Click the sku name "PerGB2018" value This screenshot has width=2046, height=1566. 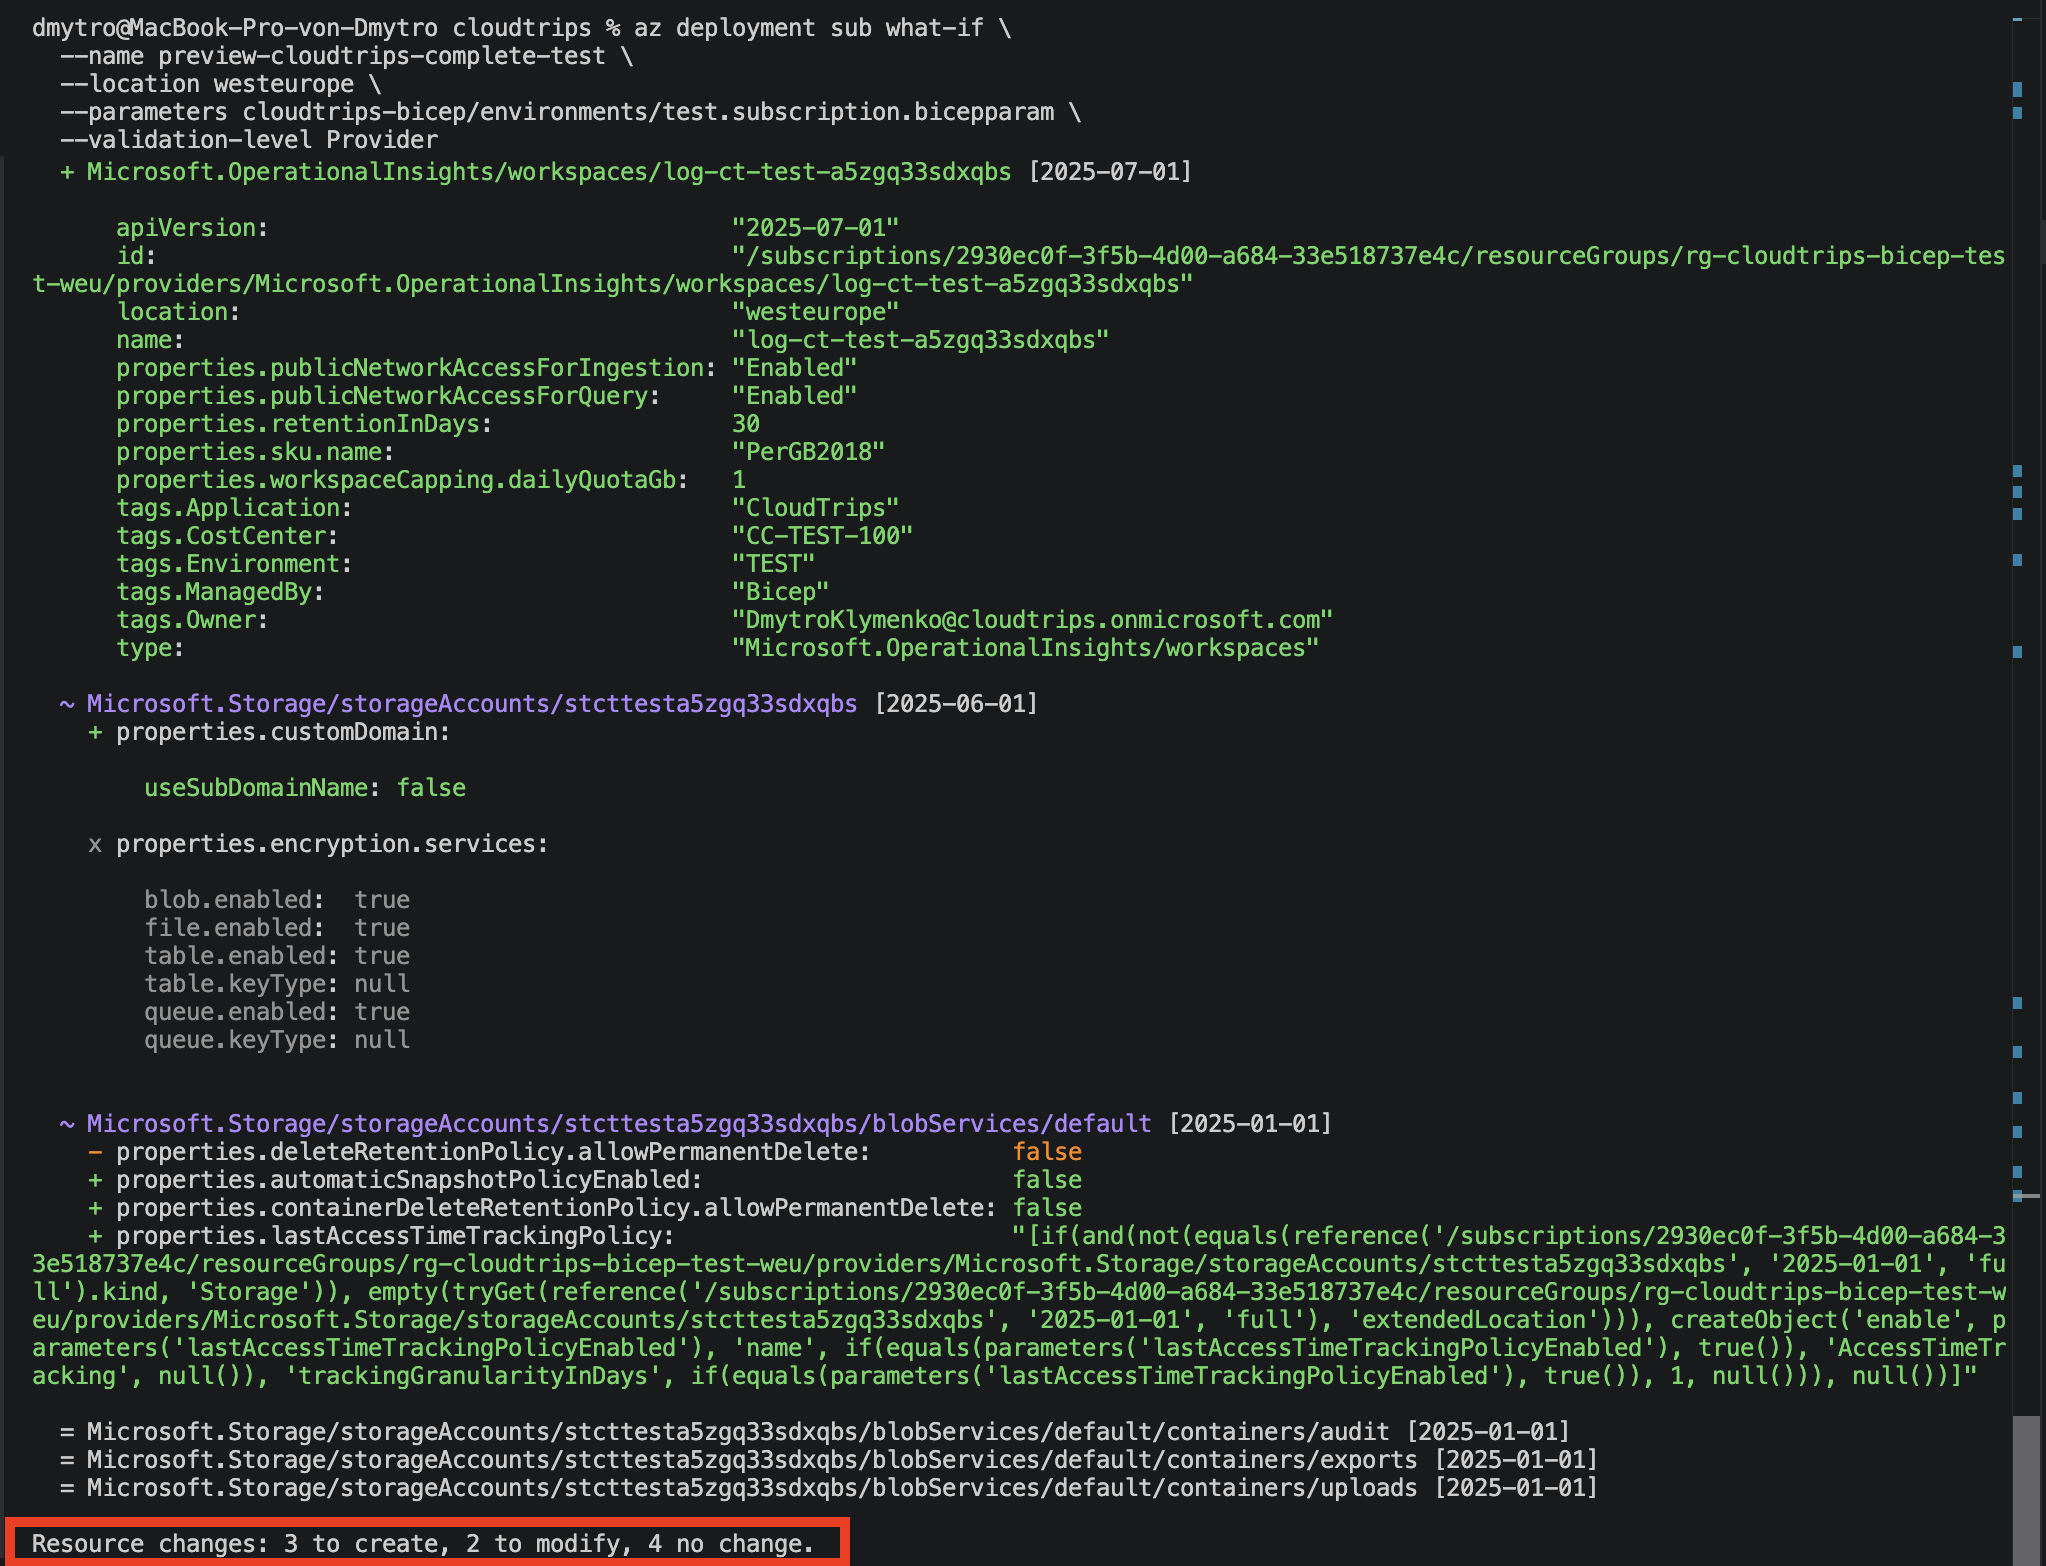point(808,452)
